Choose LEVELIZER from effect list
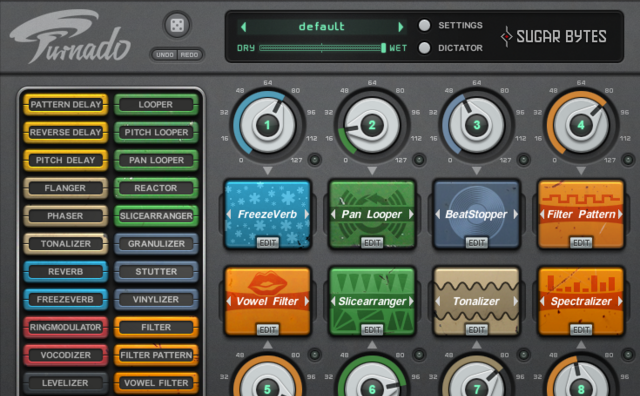 [x=66, y=383]
